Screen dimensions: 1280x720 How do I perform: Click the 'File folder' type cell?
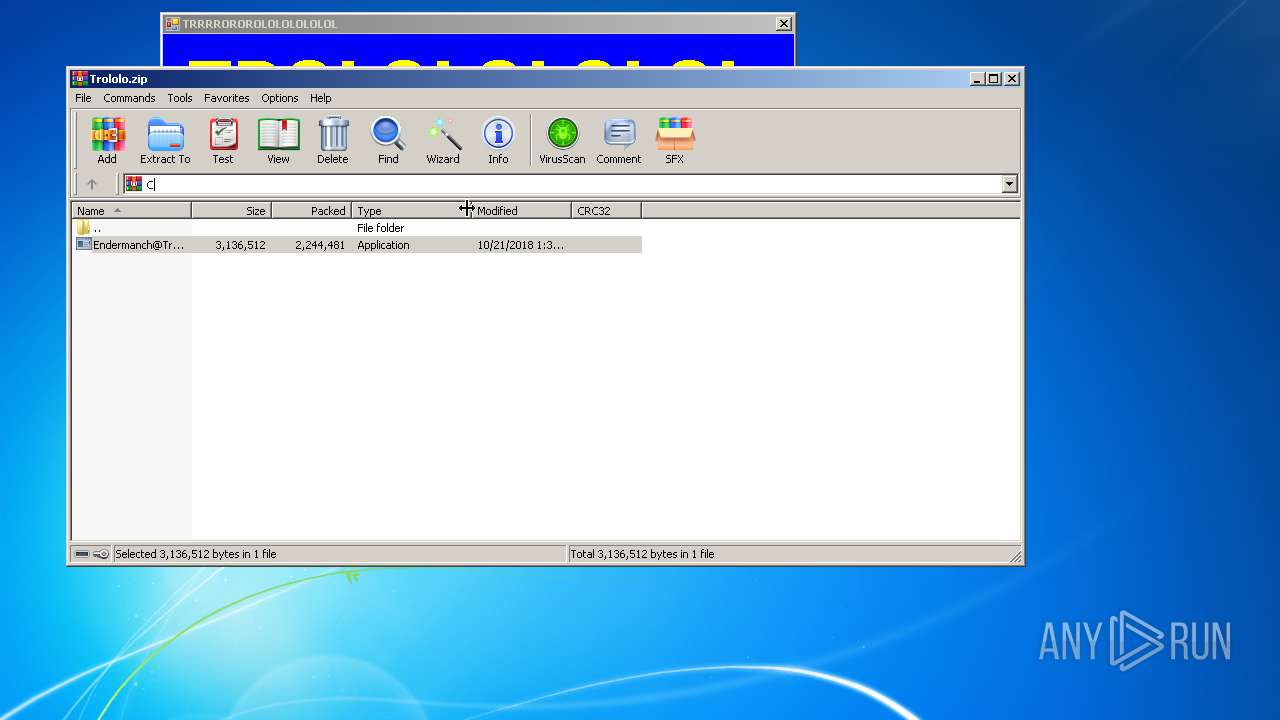(x=380, y=228)
